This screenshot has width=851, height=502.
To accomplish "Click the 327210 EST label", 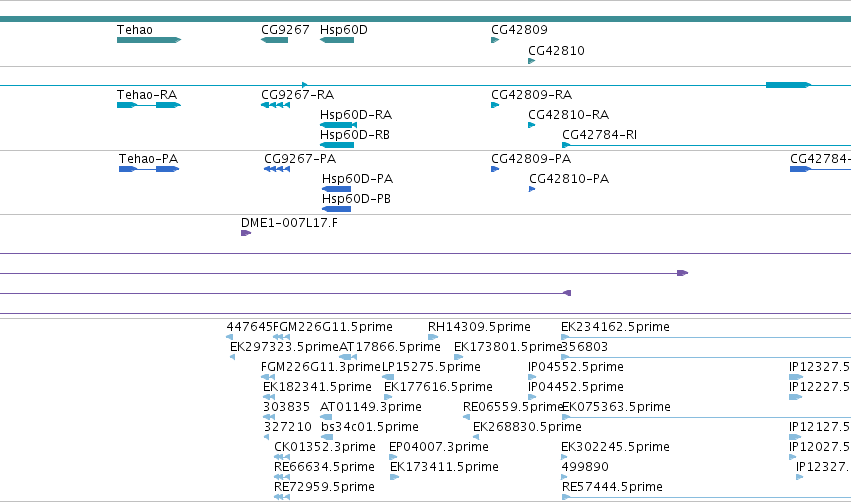I will pyautogui.click(x=288, y=427).
